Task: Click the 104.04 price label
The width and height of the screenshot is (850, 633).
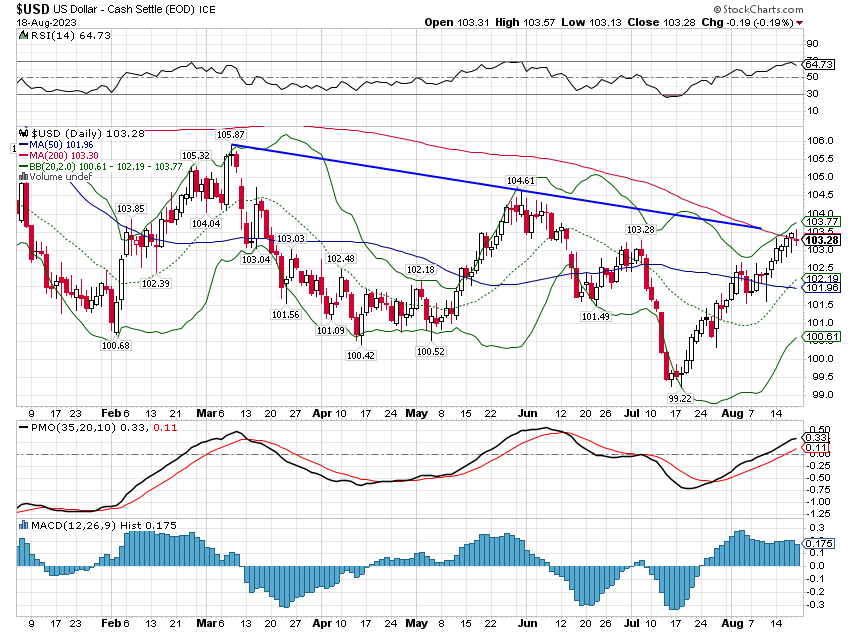Action: click(x=206, y=223)
